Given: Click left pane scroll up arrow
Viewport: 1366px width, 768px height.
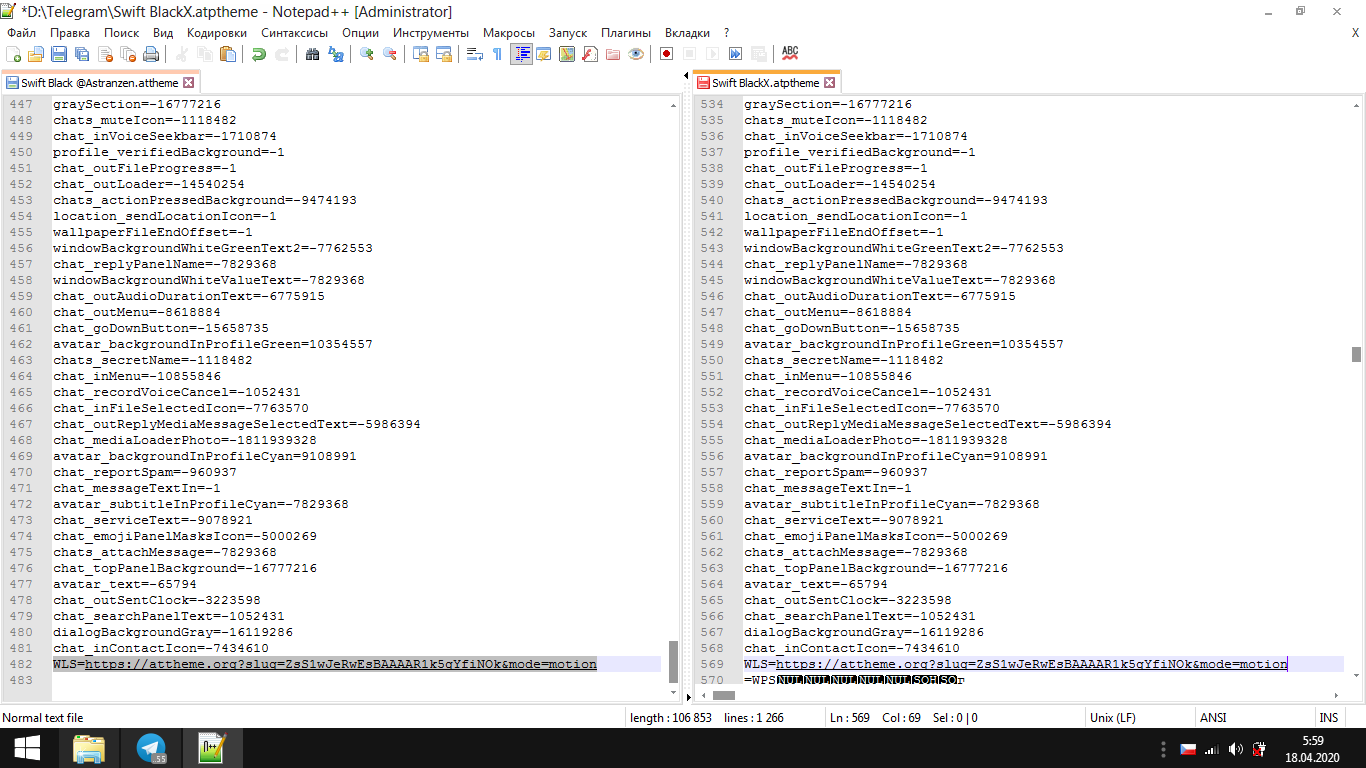Looking at the screenshot, I should [x=673, y=104].
